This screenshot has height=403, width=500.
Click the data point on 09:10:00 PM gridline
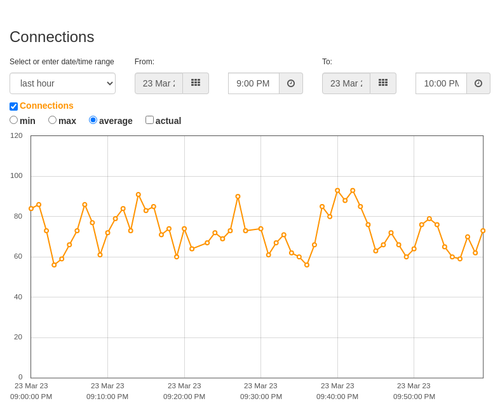[x=108, y=233]
